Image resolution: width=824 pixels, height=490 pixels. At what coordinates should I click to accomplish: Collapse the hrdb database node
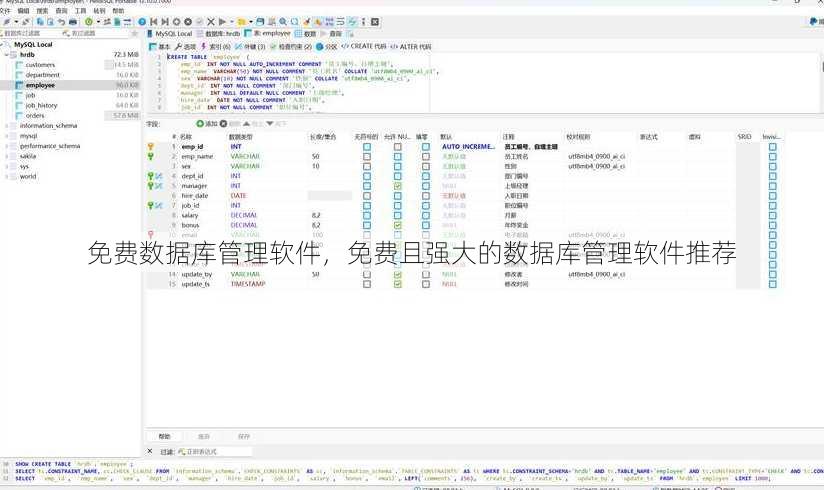click(x=7, y=55)
